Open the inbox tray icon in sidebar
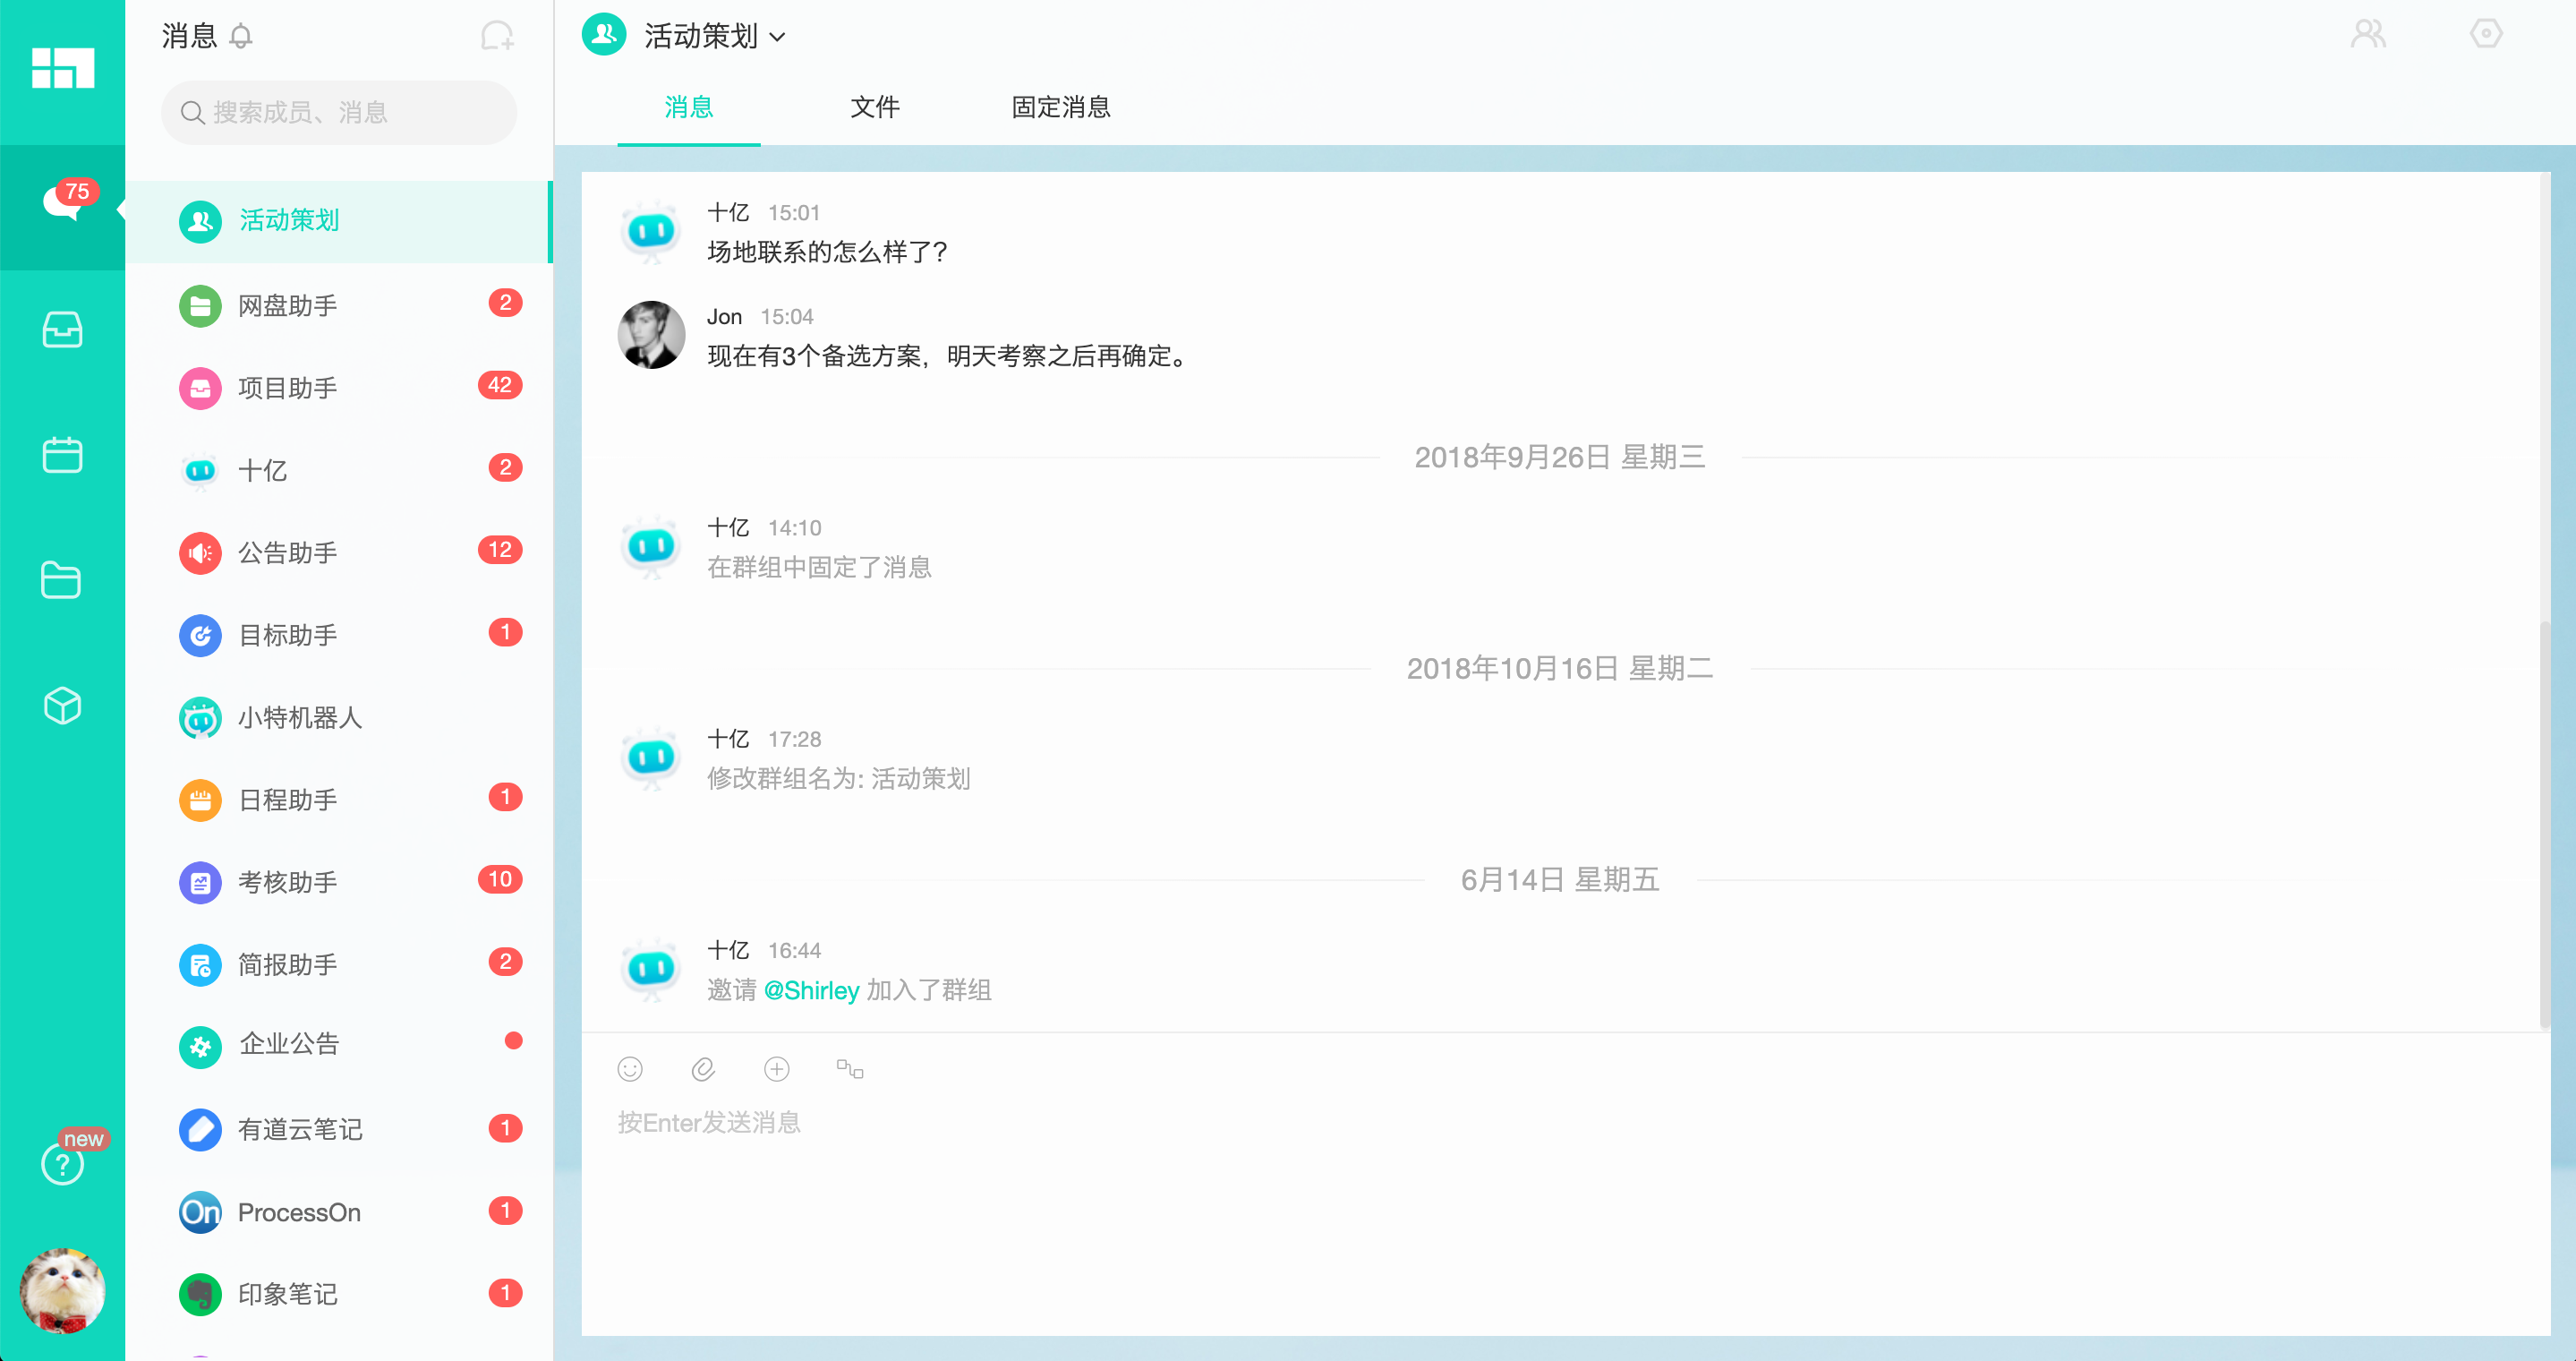This screenshot has width=2576, height=1361. [62, 329]
